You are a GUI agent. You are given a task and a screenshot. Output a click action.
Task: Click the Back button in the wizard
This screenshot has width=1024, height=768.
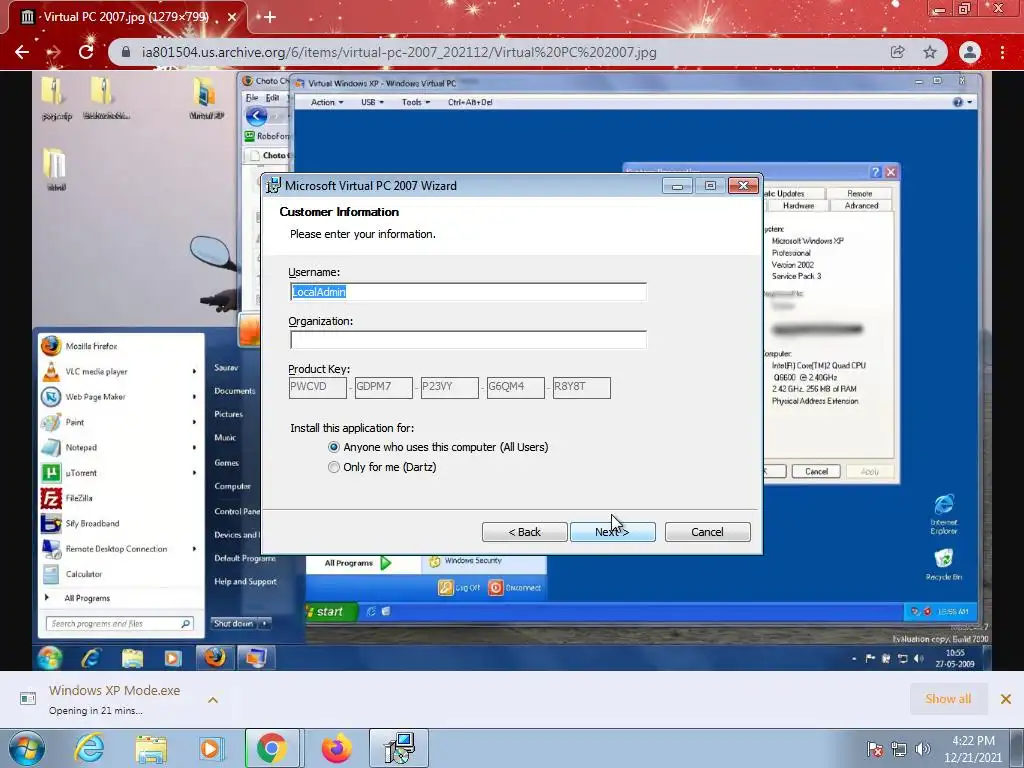[x=524, y=532]
